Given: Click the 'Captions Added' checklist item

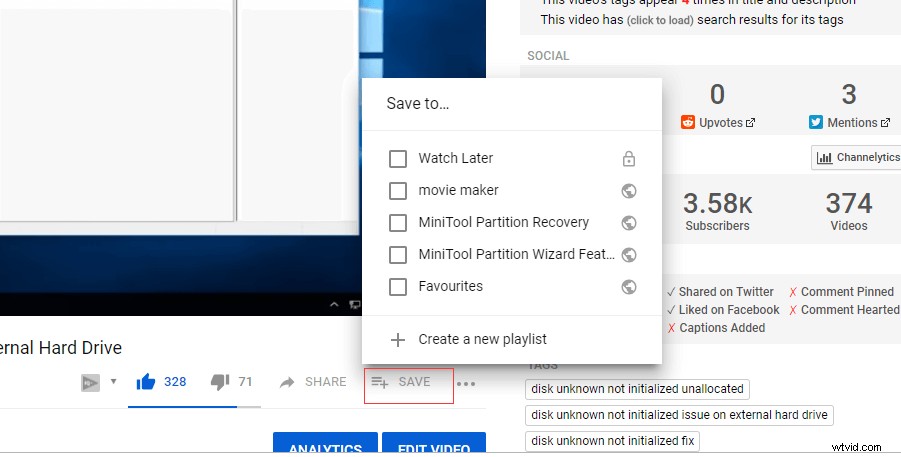Looking at the screenshot, I should pos(716,328).
